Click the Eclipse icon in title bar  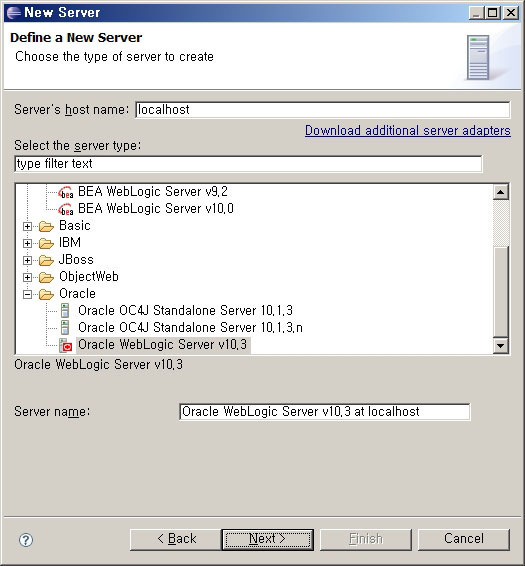point(14,13)
